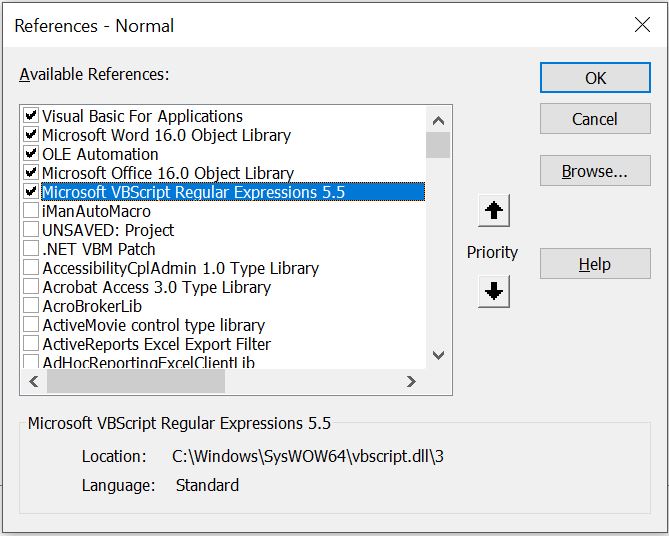669x536 pixels.
Task: Check the AccessibilityCplAdmin 1.0 Type Library checkbox
Action: [x=31, y=268]
